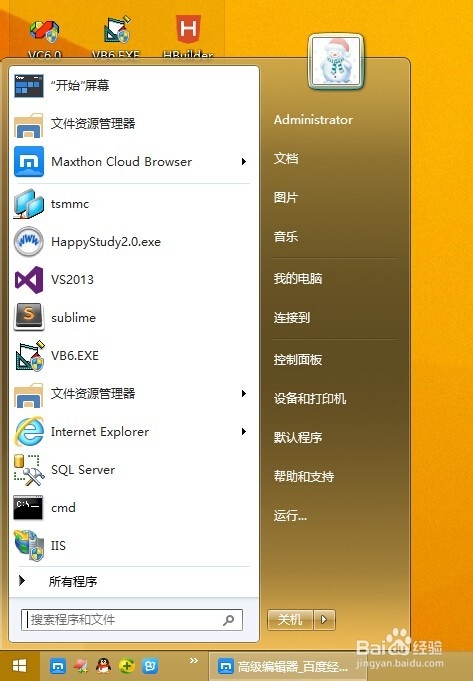This screenshot has height=681, width=473.
Task: Open the tsmmc icon in the start menu
Action: click(x=29, y=204)
